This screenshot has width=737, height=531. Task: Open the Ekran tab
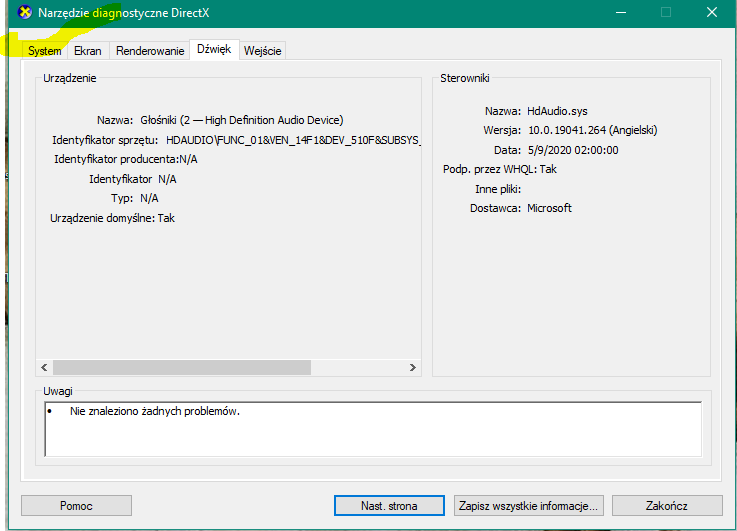(88, 51)
